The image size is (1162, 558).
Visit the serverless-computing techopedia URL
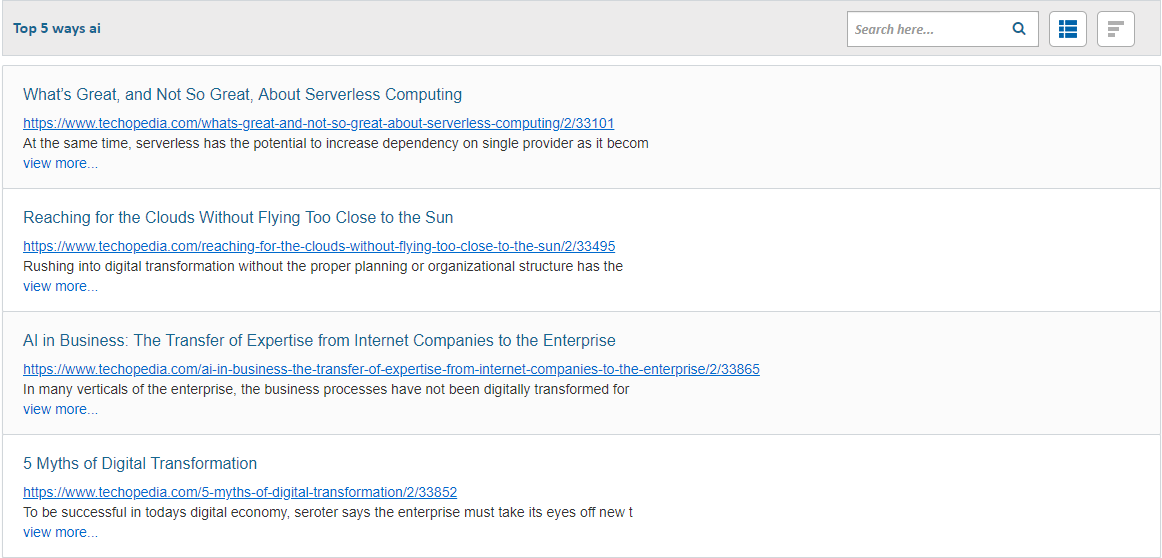318,123
